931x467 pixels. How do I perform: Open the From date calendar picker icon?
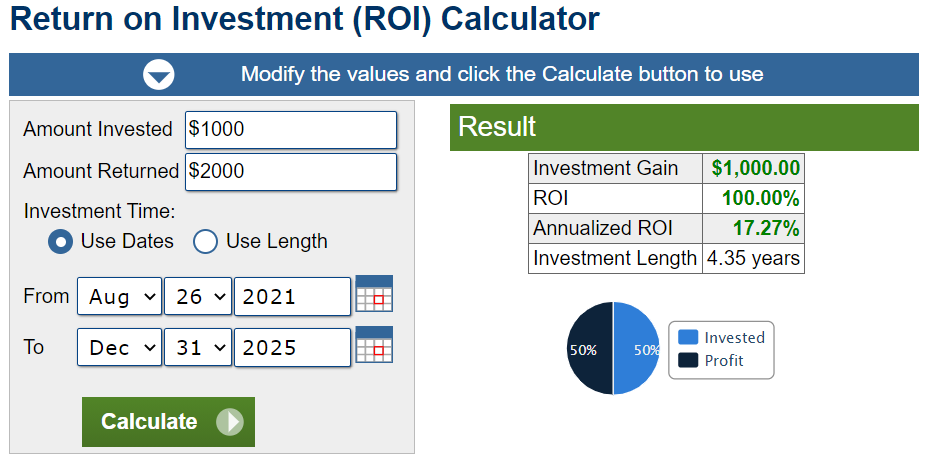pyautogui.click(x=374, y=294)
